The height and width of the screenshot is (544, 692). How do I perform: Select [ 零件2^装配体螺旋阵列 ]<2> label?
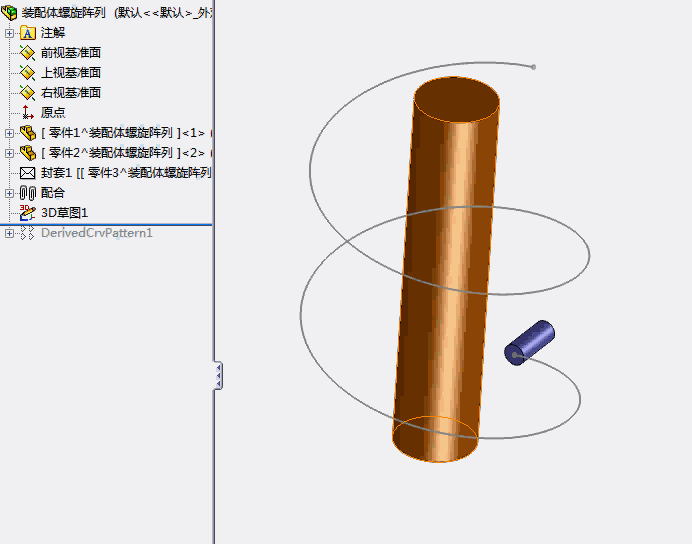(x=123, y=153)
